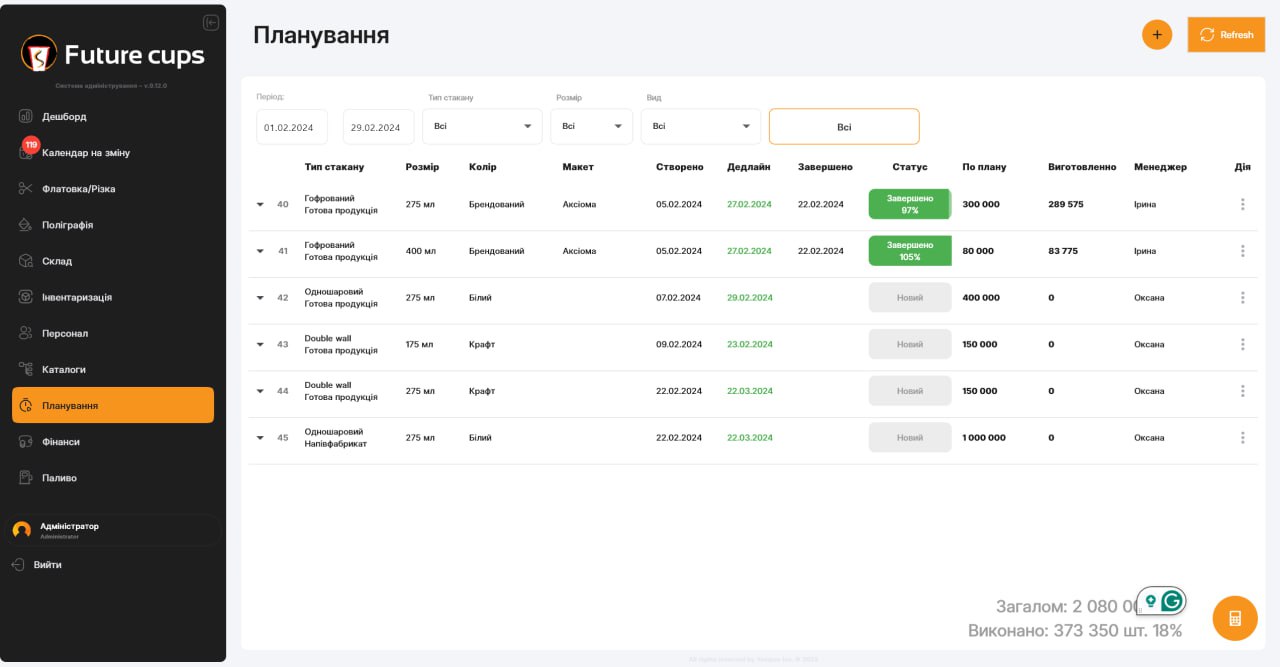Open actions menu for row 42

click(x=1243, y=298)
